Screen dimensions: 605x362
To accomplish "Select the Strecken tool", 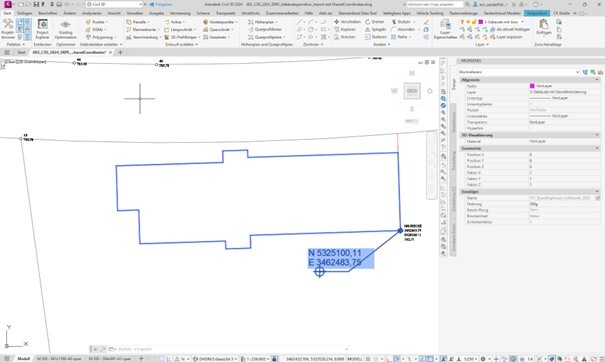I will [x=345, y=37].
